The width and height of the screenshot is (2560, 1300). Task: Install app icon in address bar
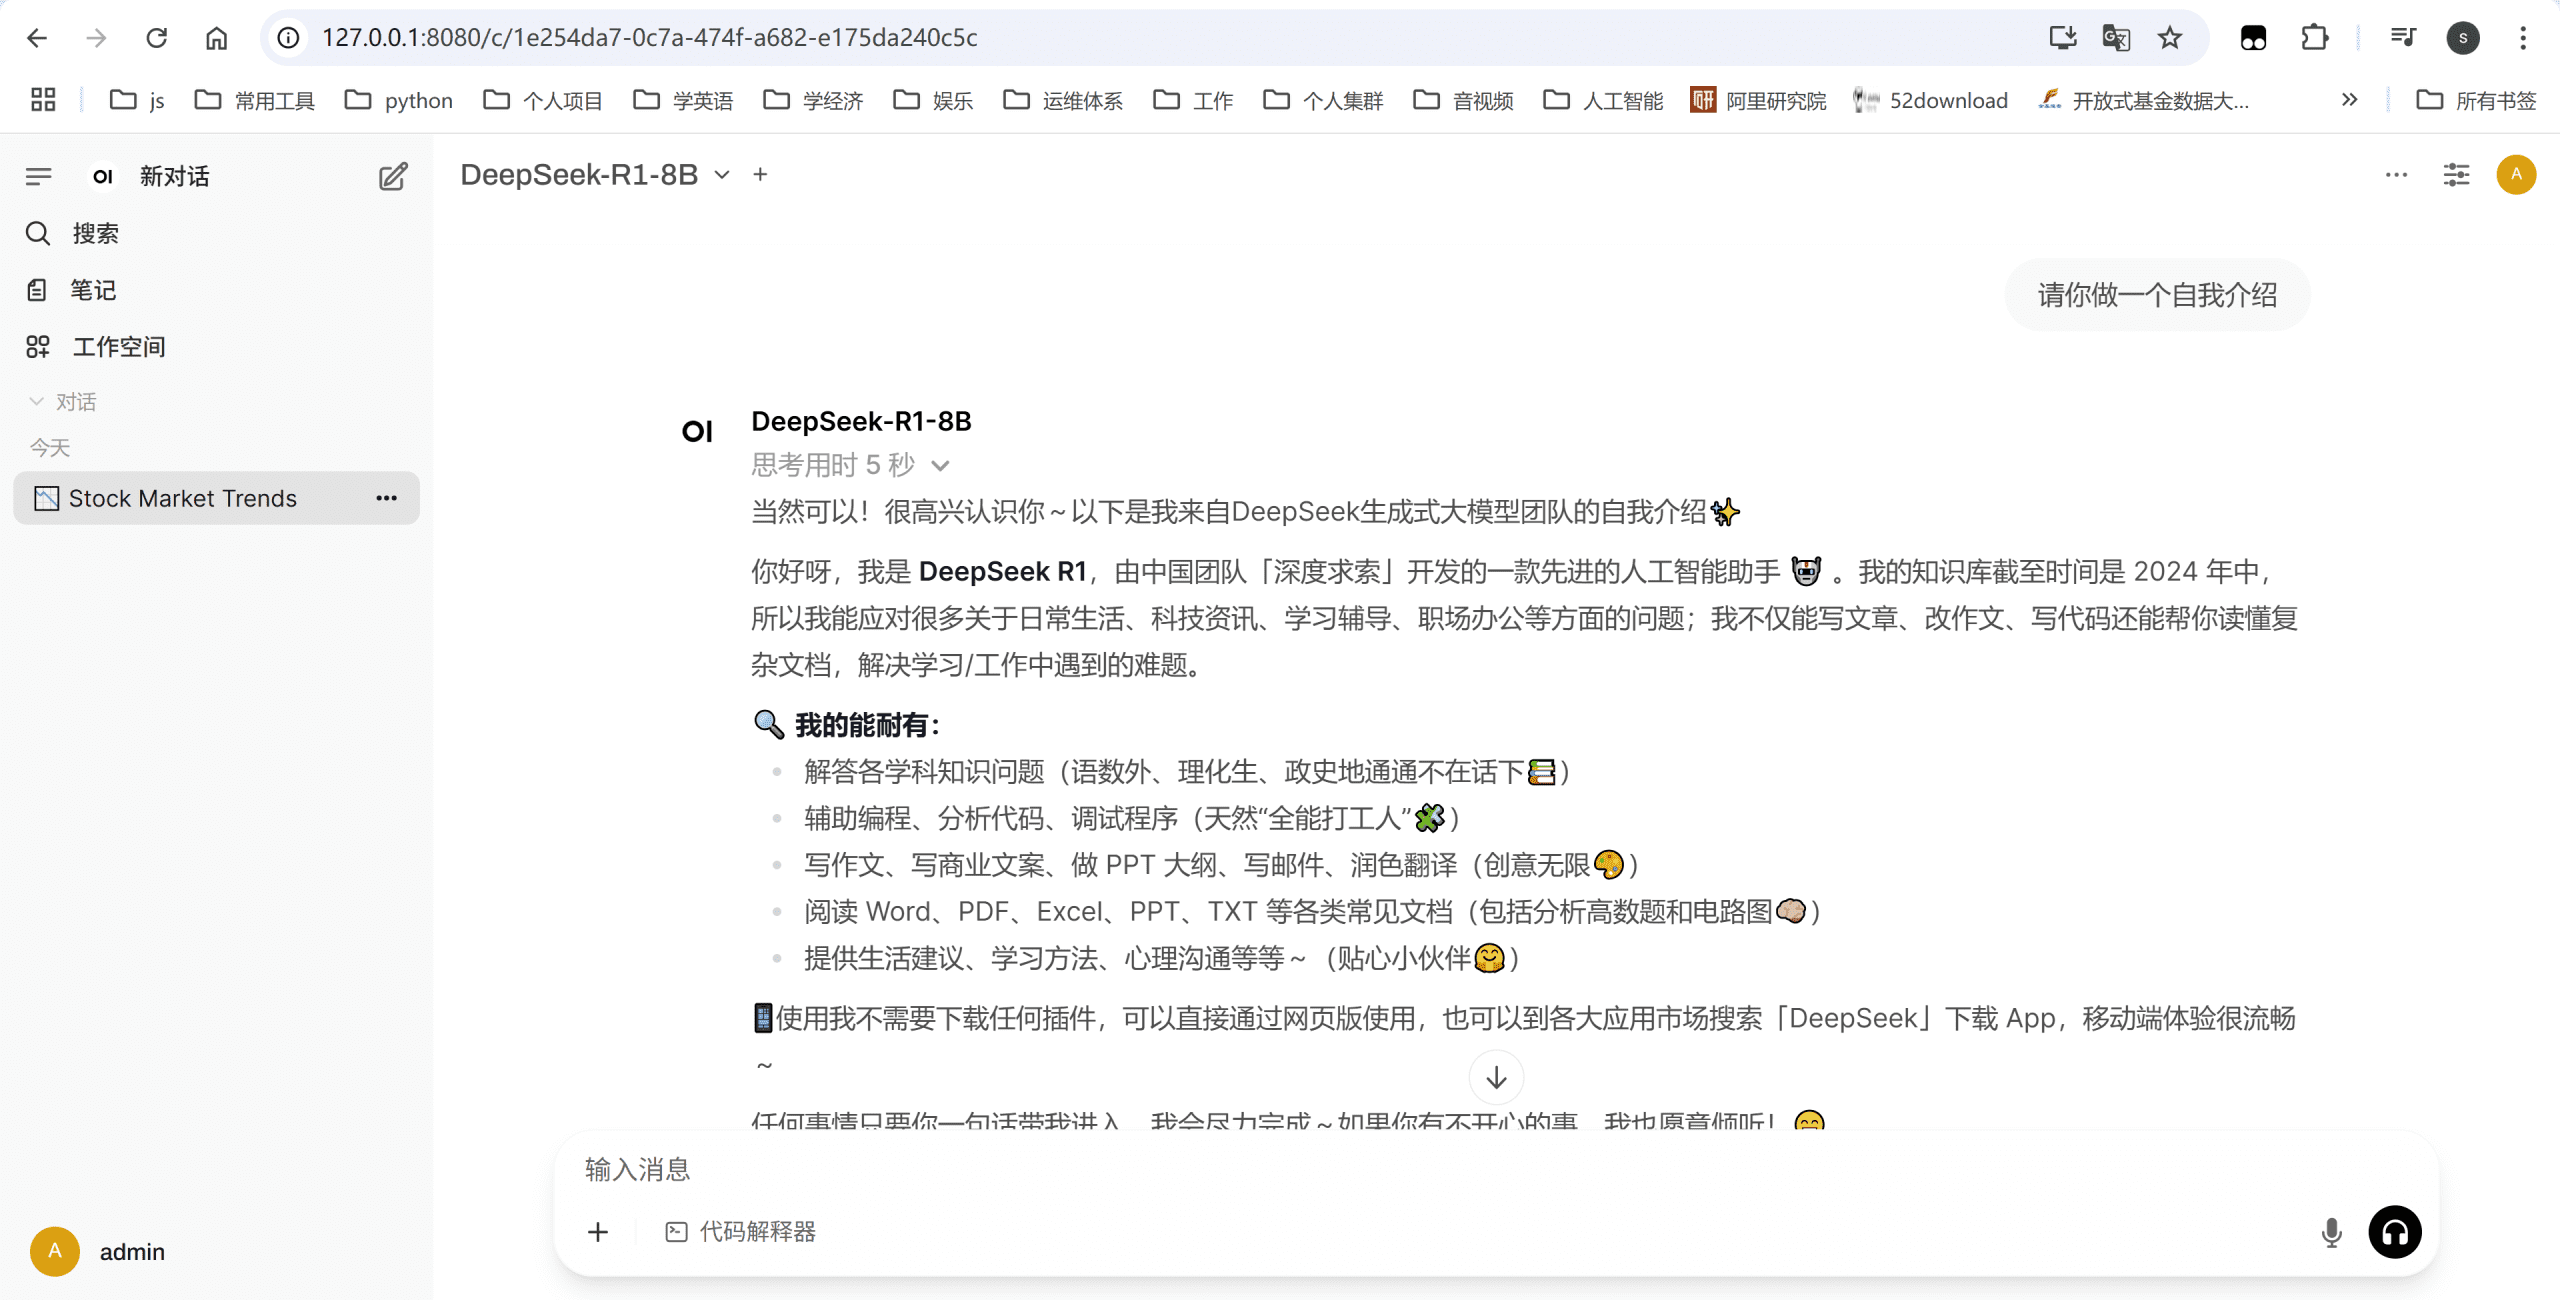click(2062, 38)
